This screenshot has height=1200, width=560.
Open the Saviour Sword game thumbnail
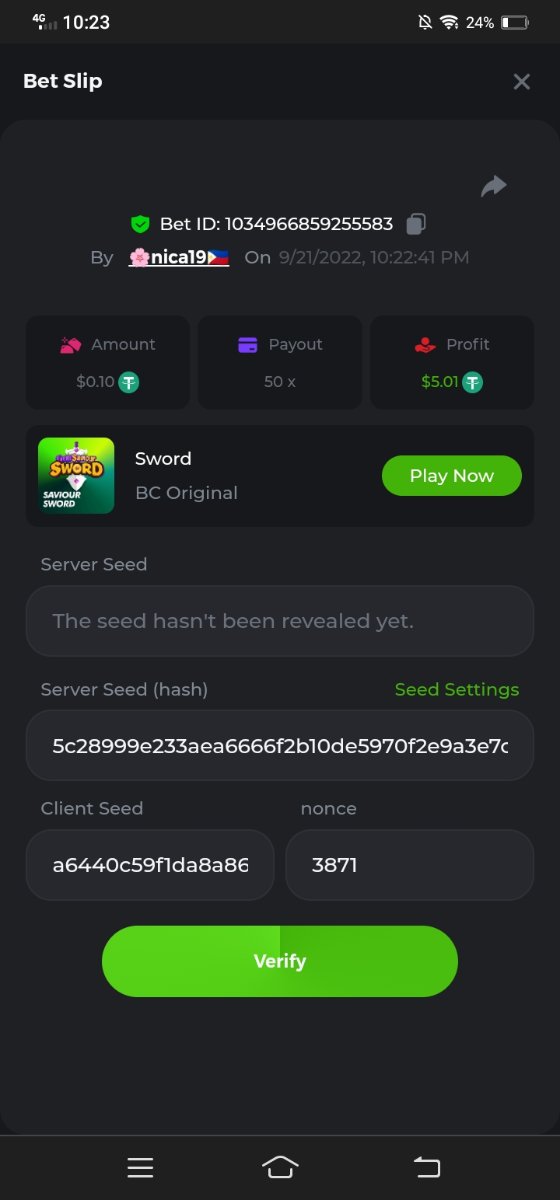pos(76,476)
